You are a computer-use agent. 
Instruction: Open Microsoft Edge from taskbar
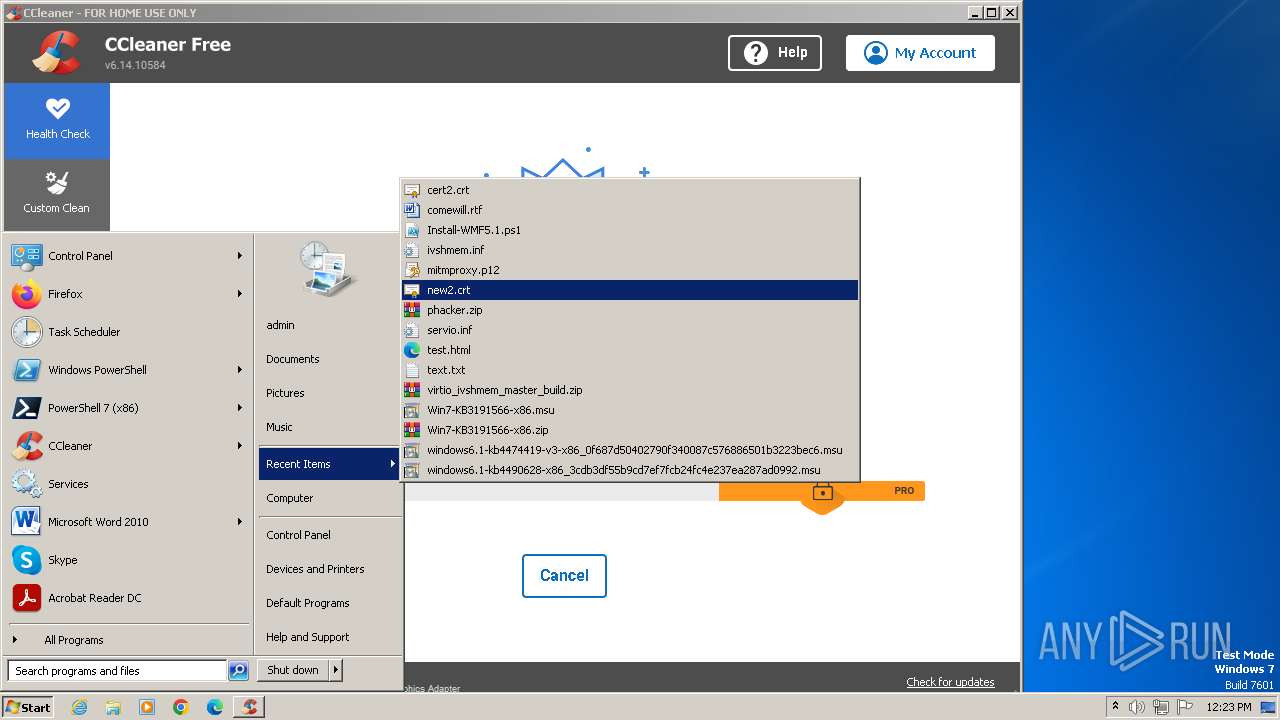[215, 707]
